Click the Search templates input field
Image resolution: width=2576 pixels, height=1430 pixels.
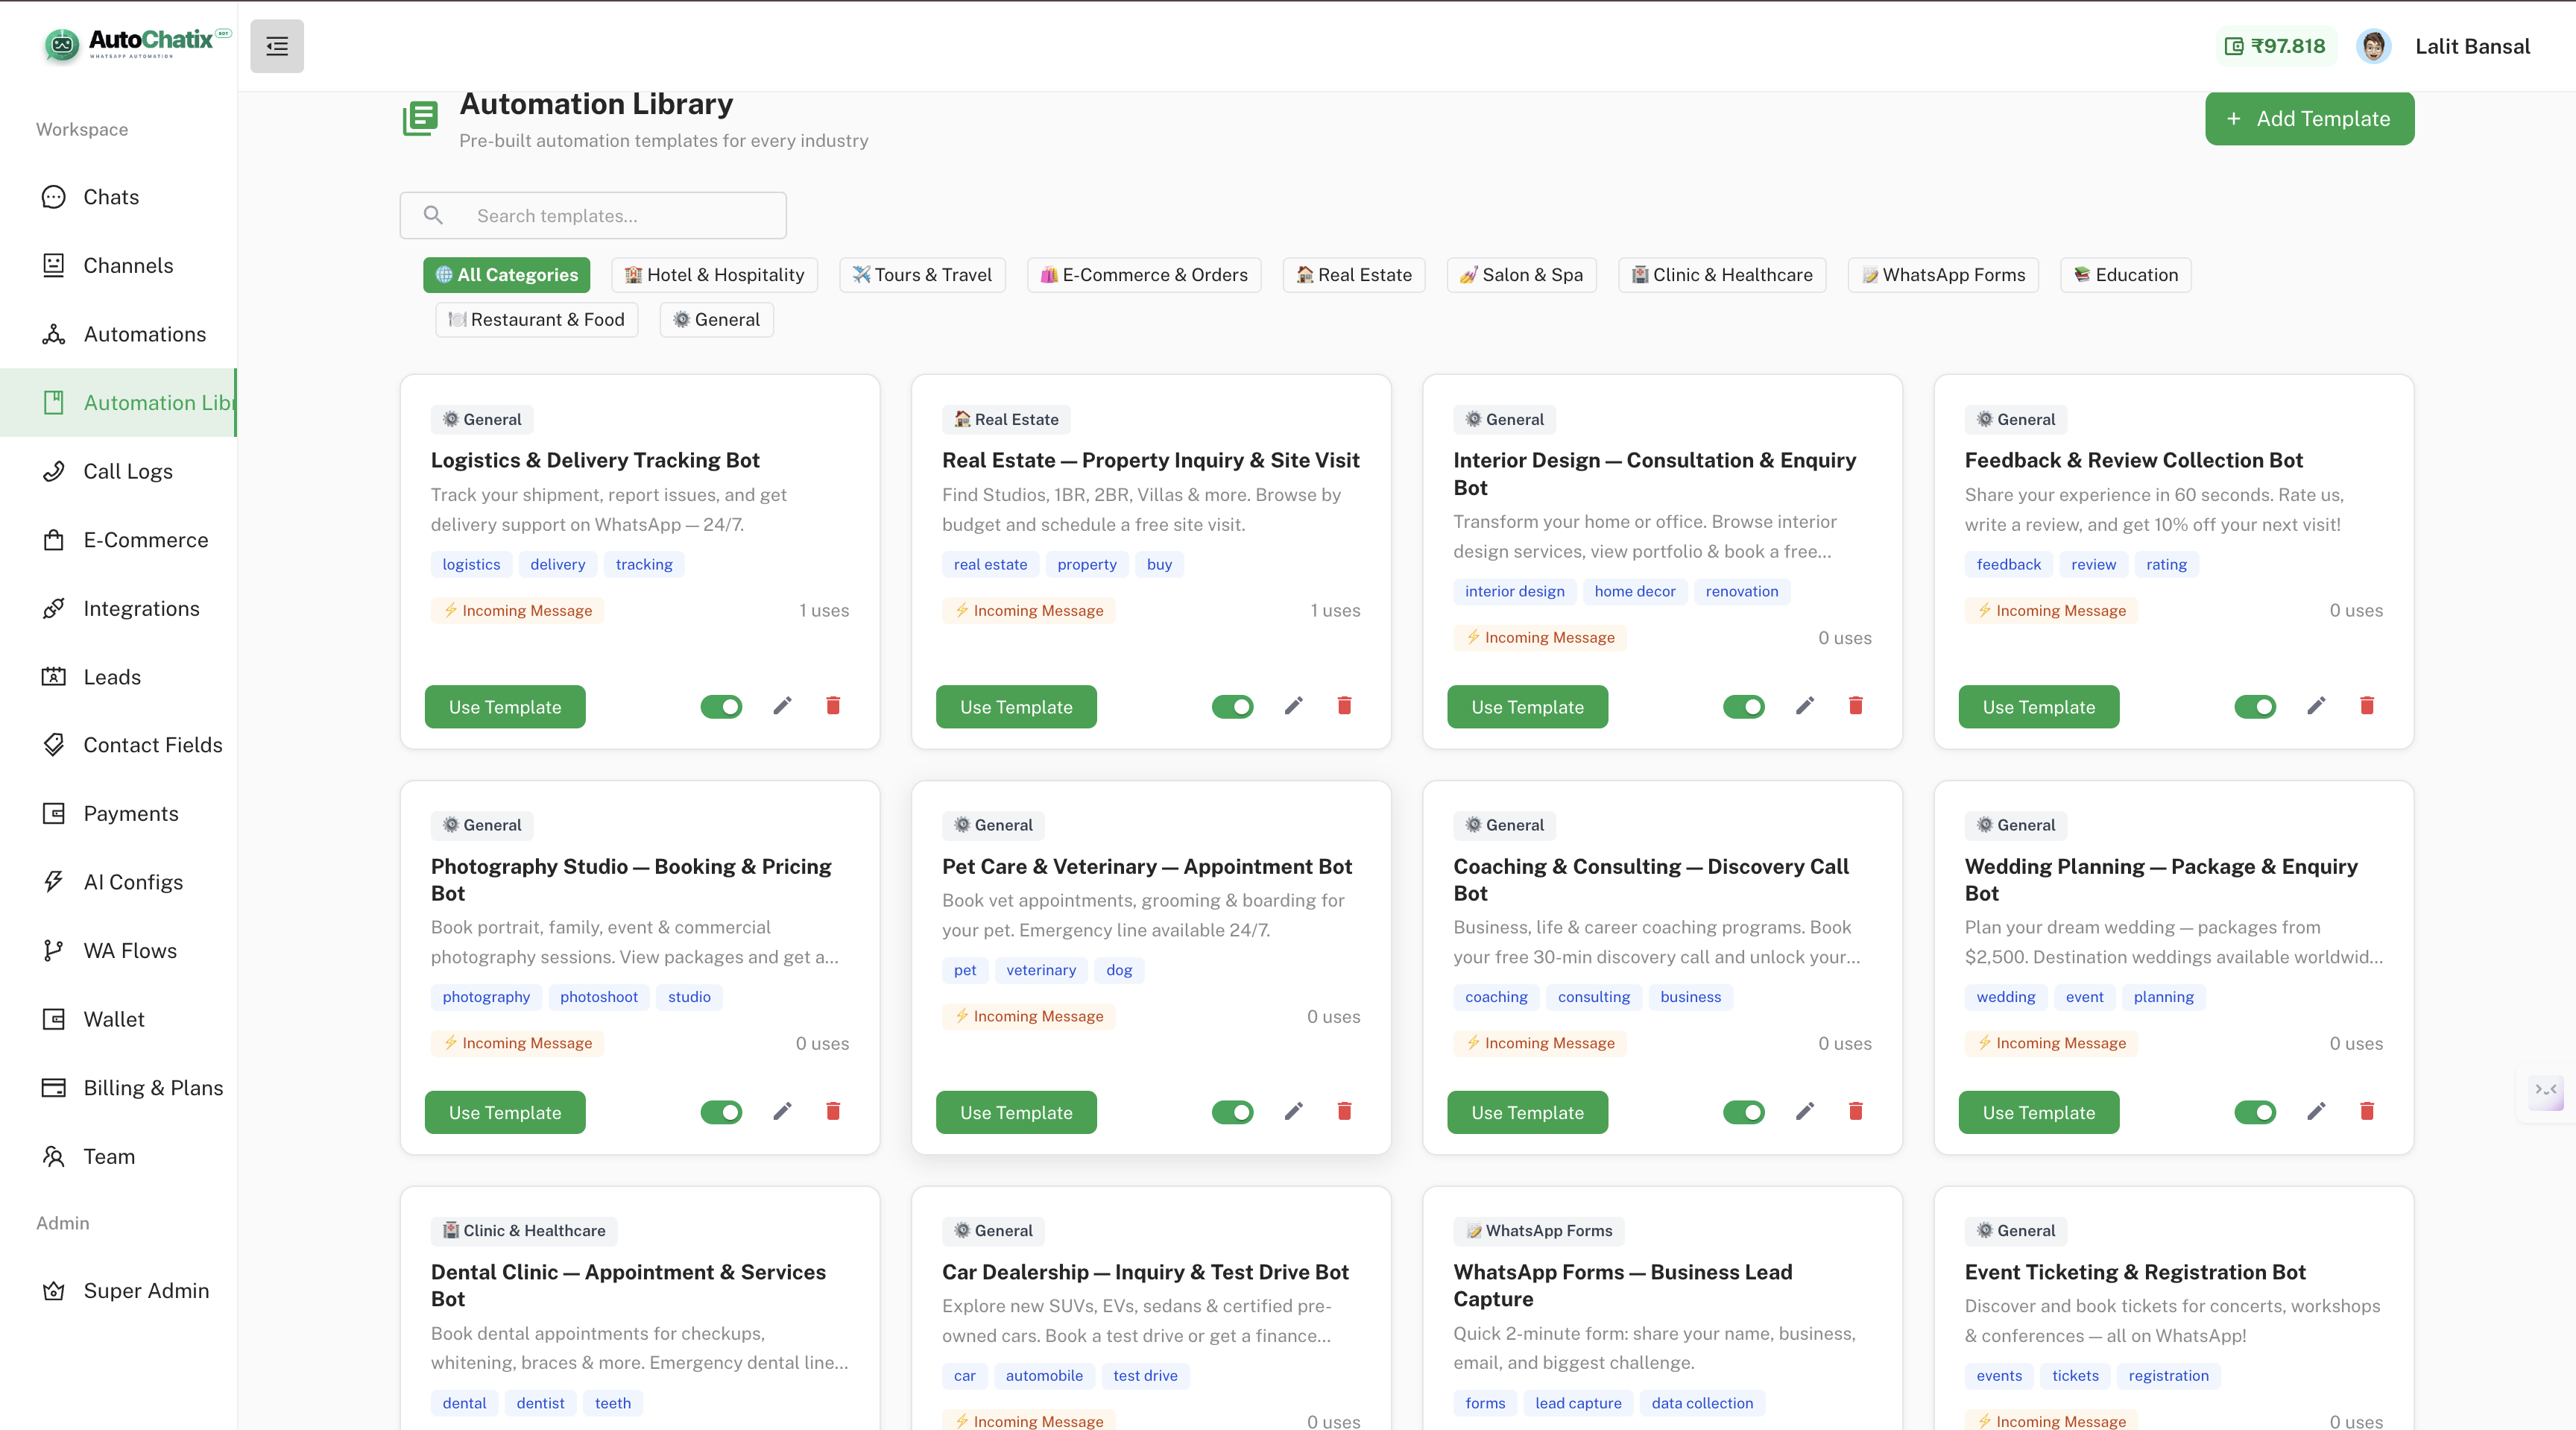click(593, 215)
